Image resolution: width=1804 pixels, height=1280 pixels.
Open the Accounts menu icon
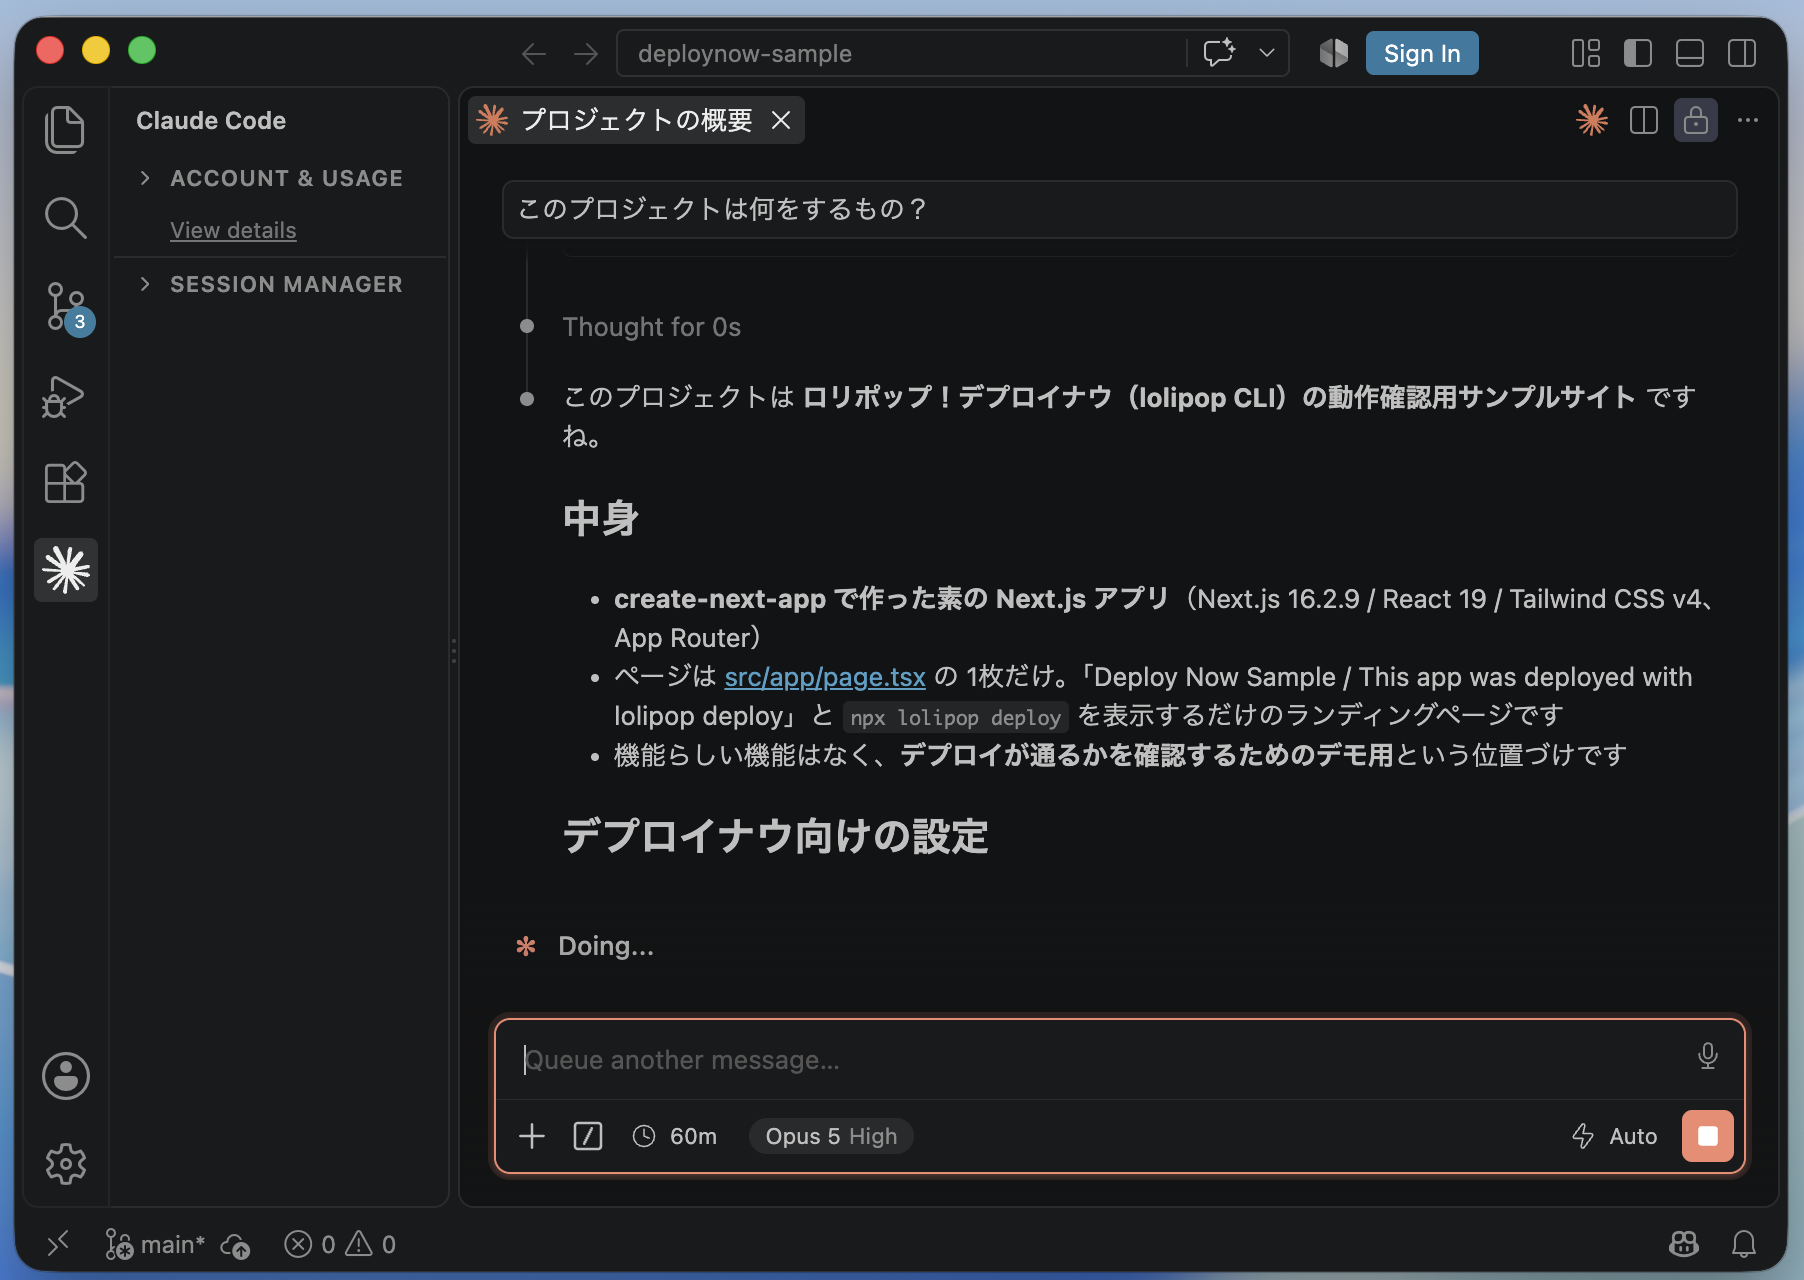(66, 1076)
